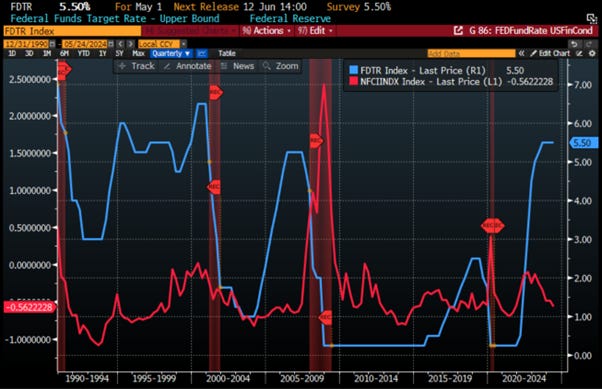Click blue 5.50 right-axis value label
Image resolution: width=602 pixels, height=389 pixels.
(583, 143)
